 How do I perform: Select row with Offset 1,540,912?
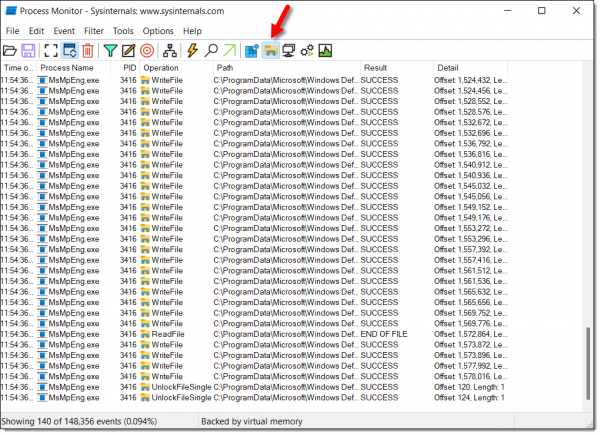pos(254,165)
